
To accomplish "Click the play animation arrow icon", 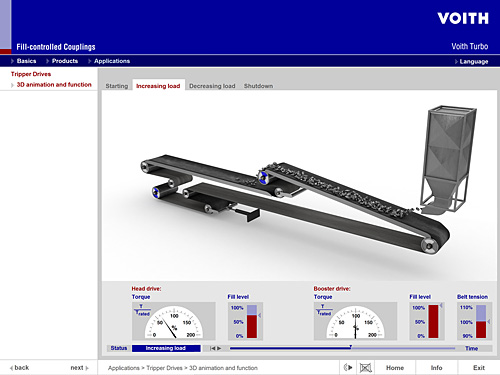I will 219,348.
